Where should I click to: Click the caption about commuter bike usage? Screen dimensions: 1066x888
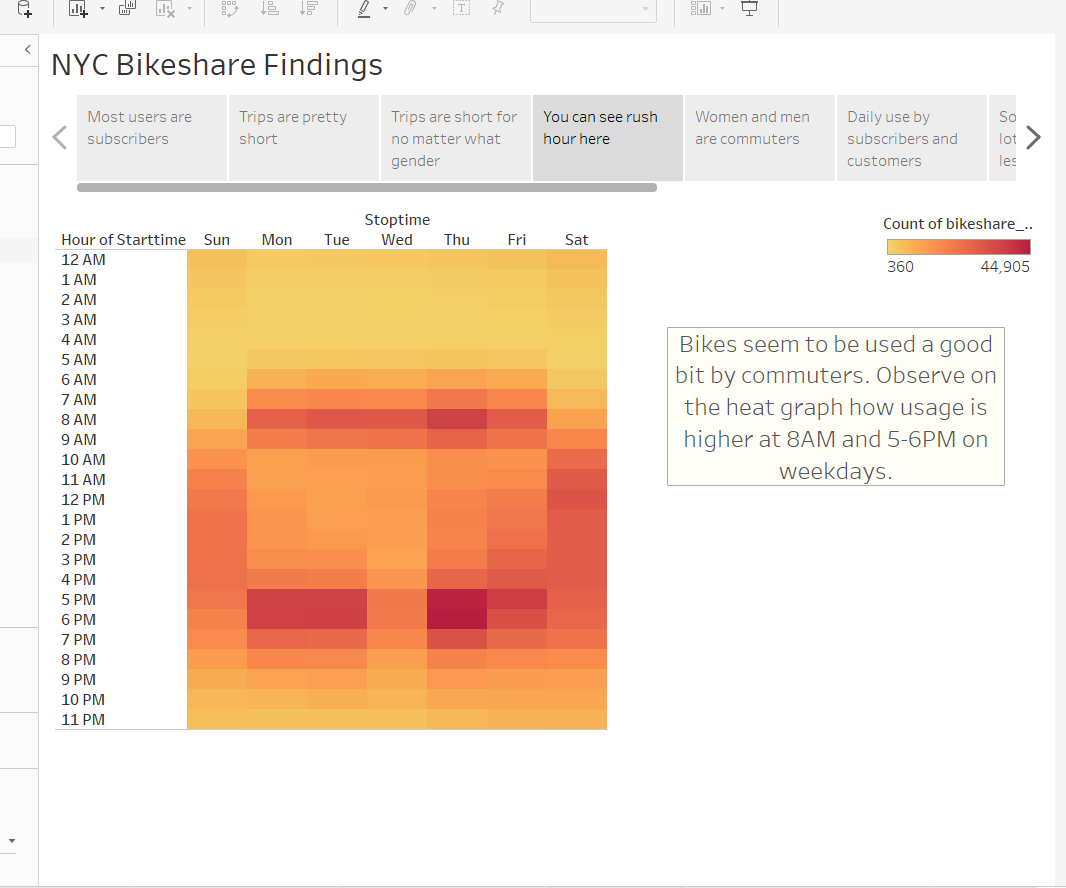tap(836, 406)
